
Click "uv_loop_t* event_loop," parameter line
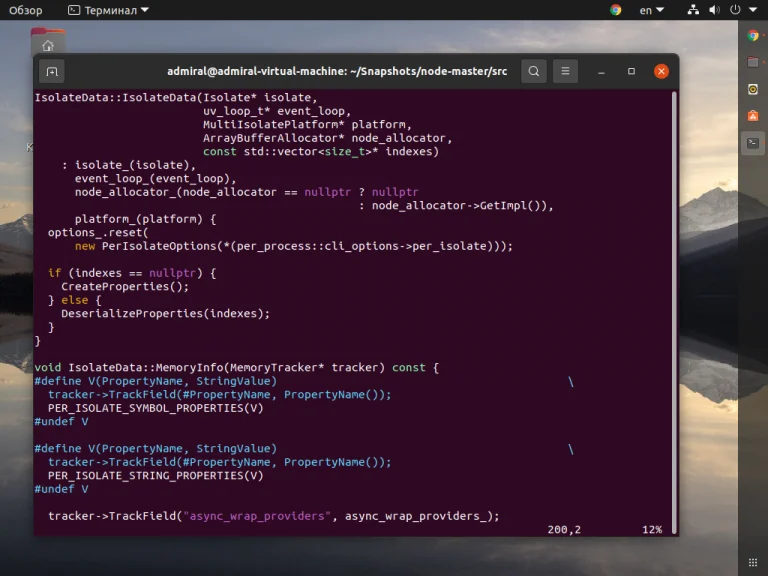click(x=277, y=111)
